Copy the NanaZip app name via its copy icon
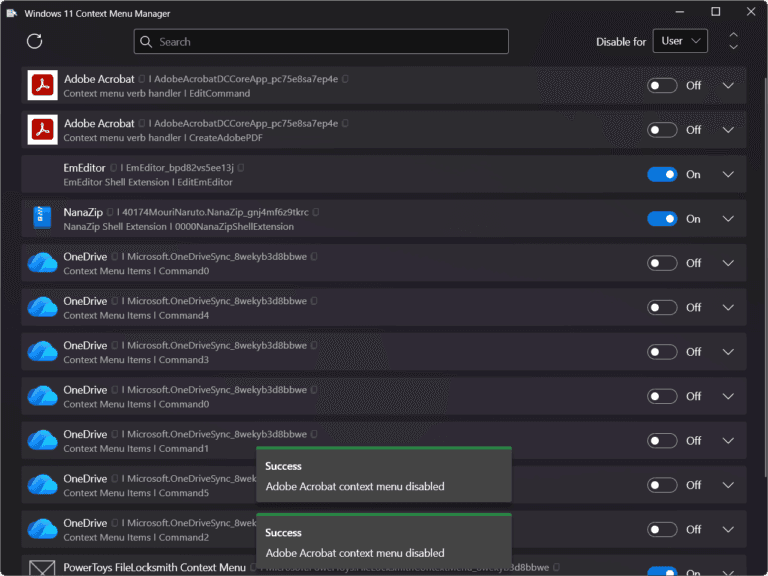768x576 pixels. point(110,212)
